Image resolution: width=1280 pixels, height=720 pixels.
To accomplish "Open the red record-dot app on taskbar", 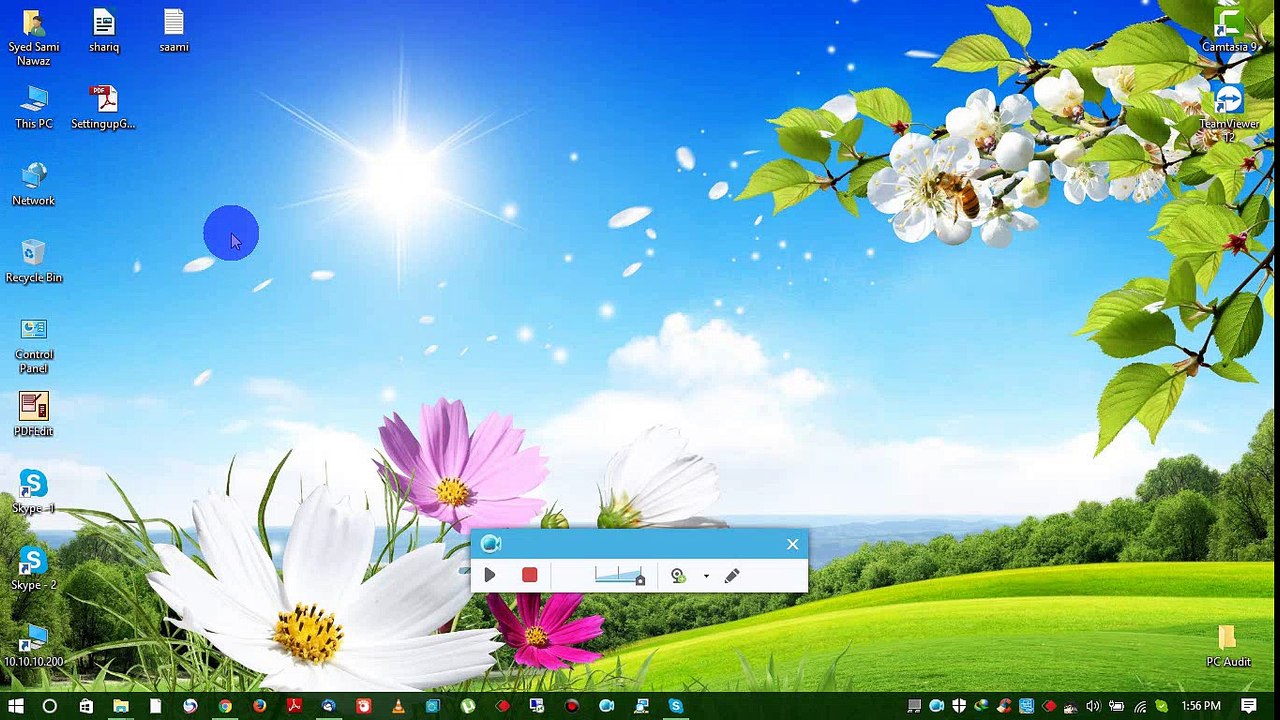I will tap(572, 706).
